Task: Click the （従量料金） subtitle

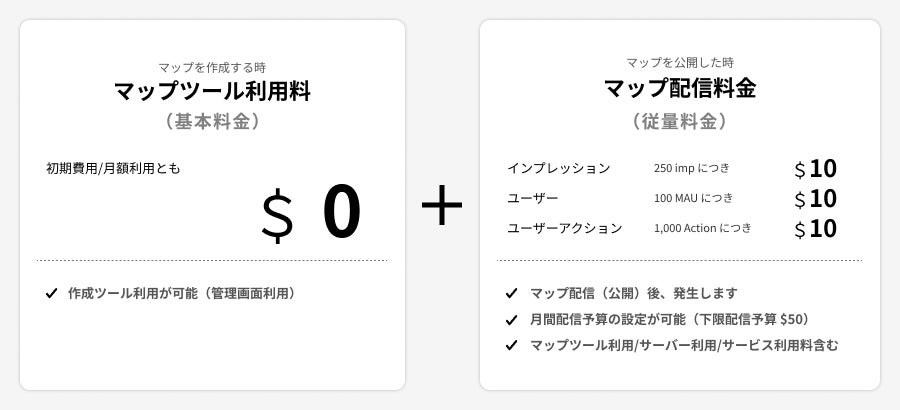Action: click(x=679, y=122)
